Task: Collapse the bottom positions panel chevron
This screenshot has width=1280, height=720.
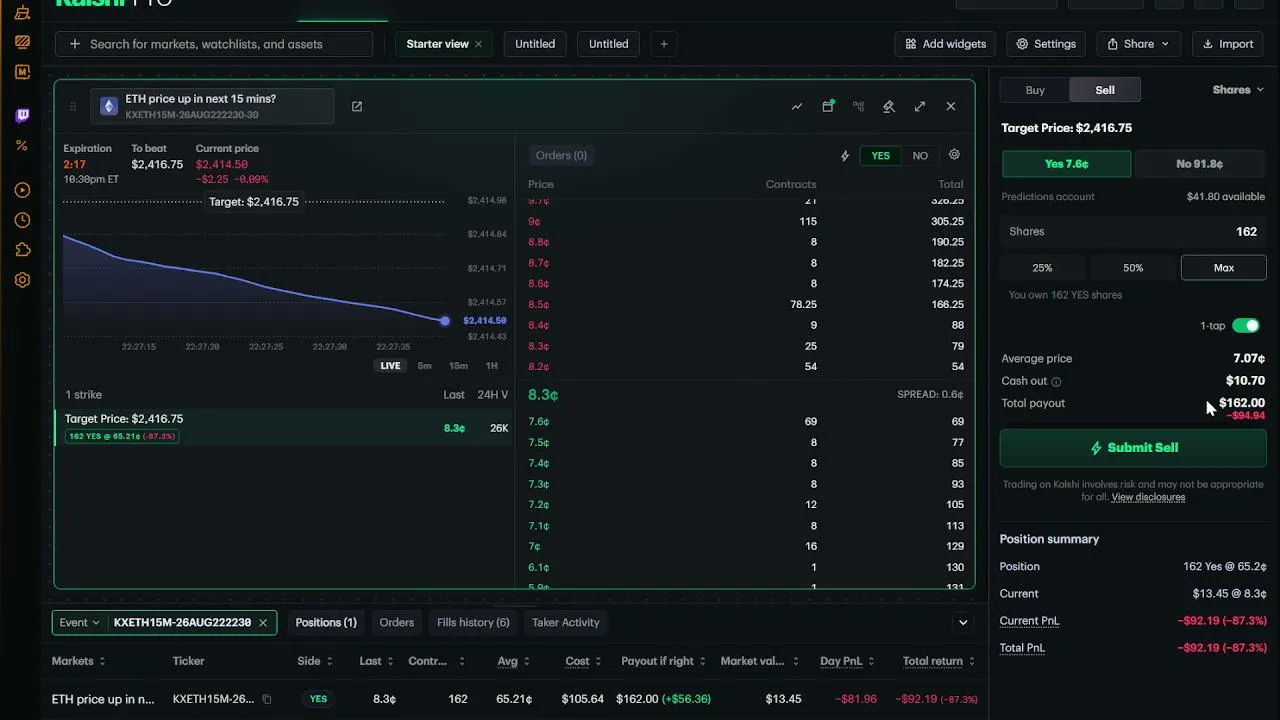Action: pos(963,622)
